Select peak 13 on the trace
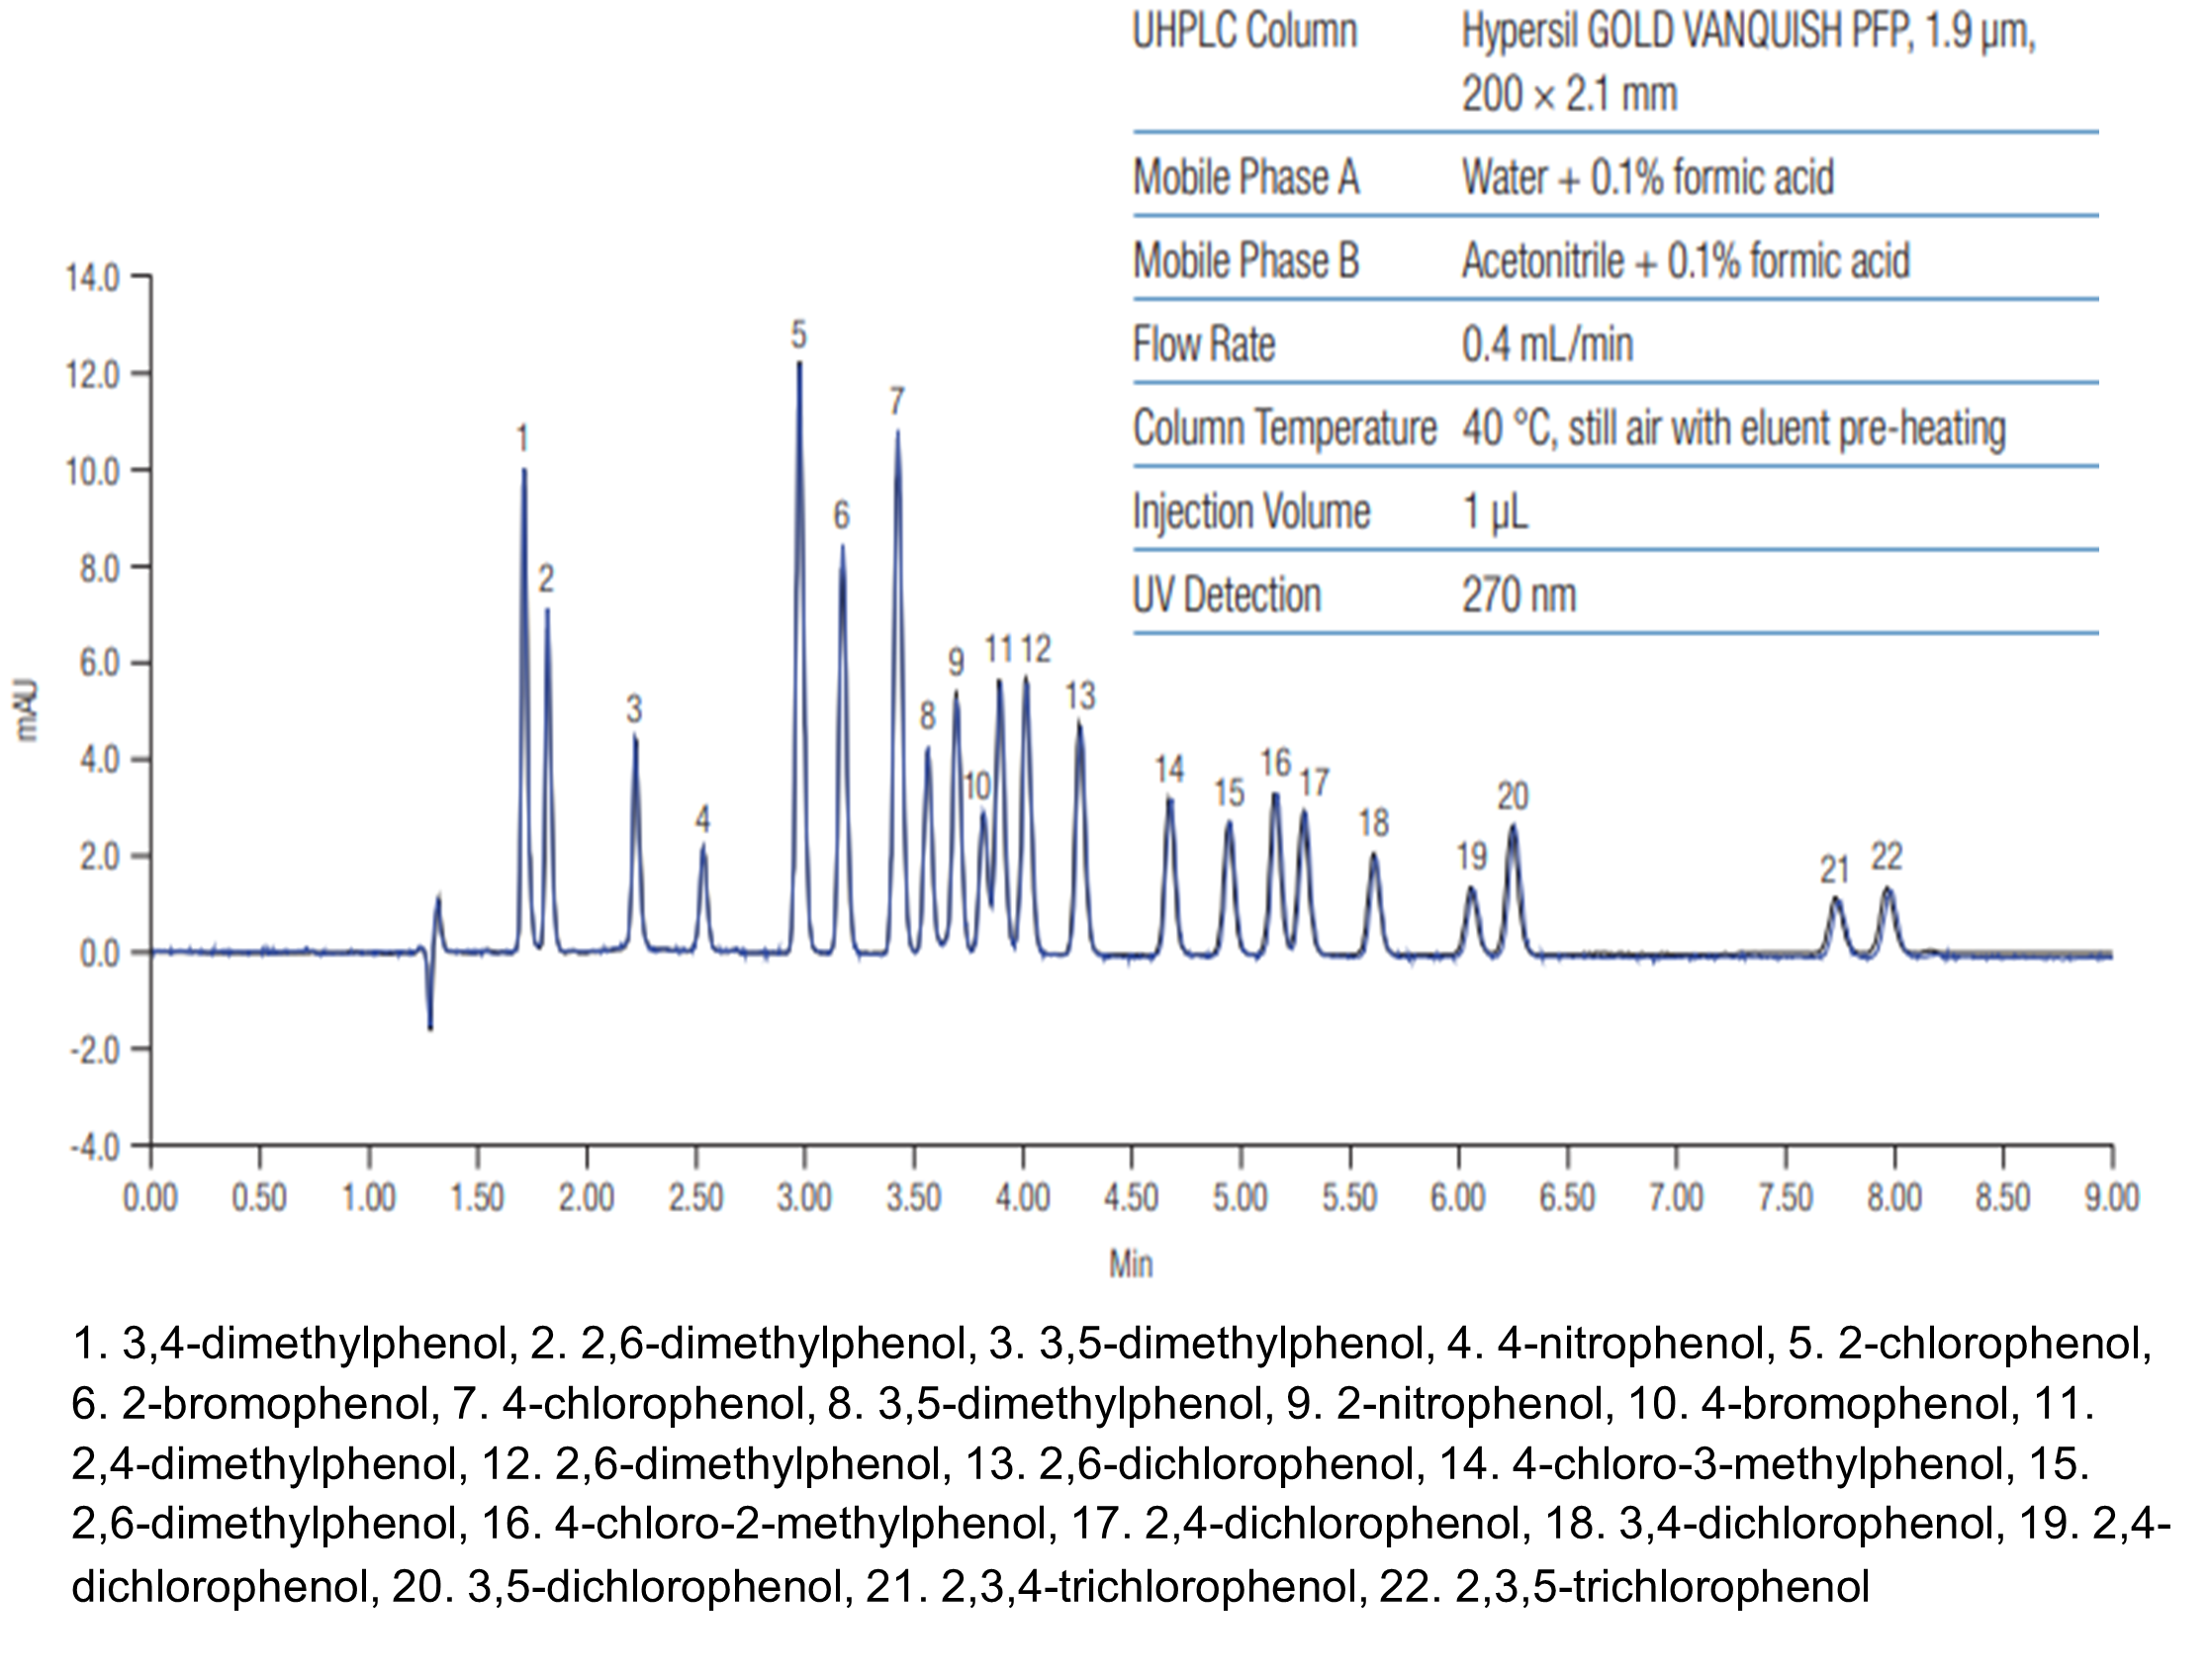Screen dimensions: 2210x1680 pos(1080,720)
